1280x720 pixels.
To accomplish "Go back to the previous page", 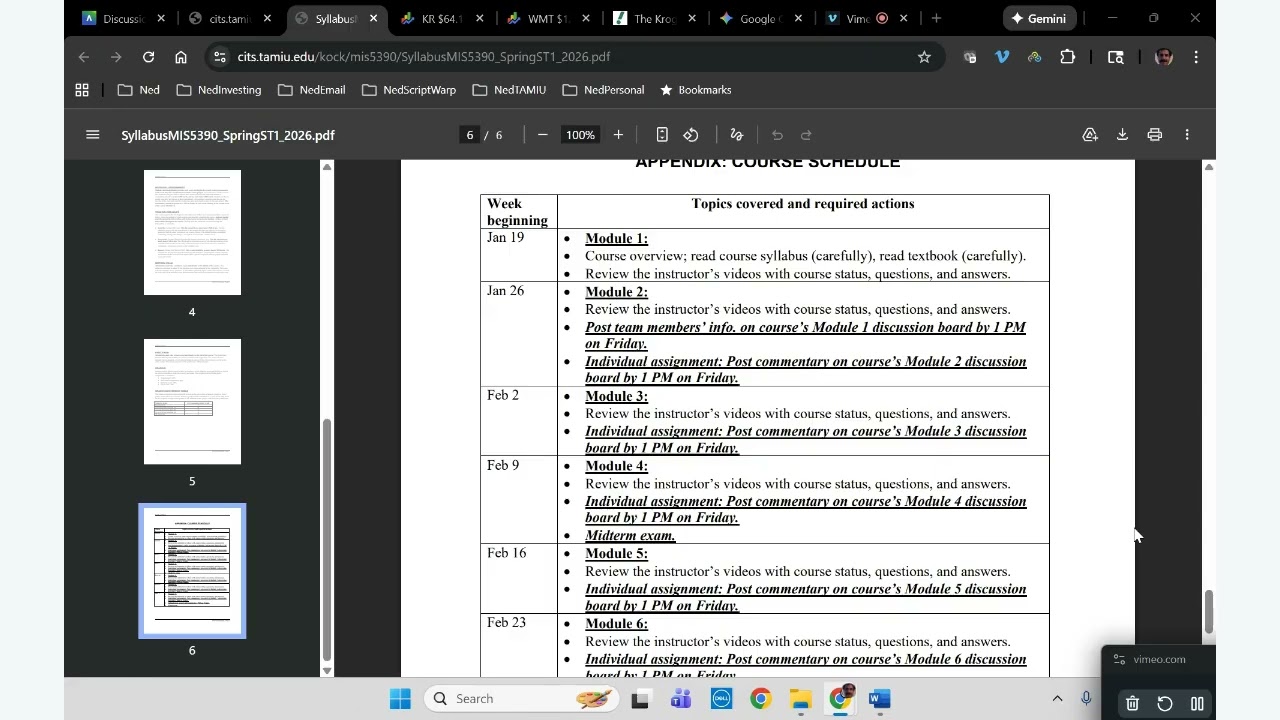I will (84, 57).
